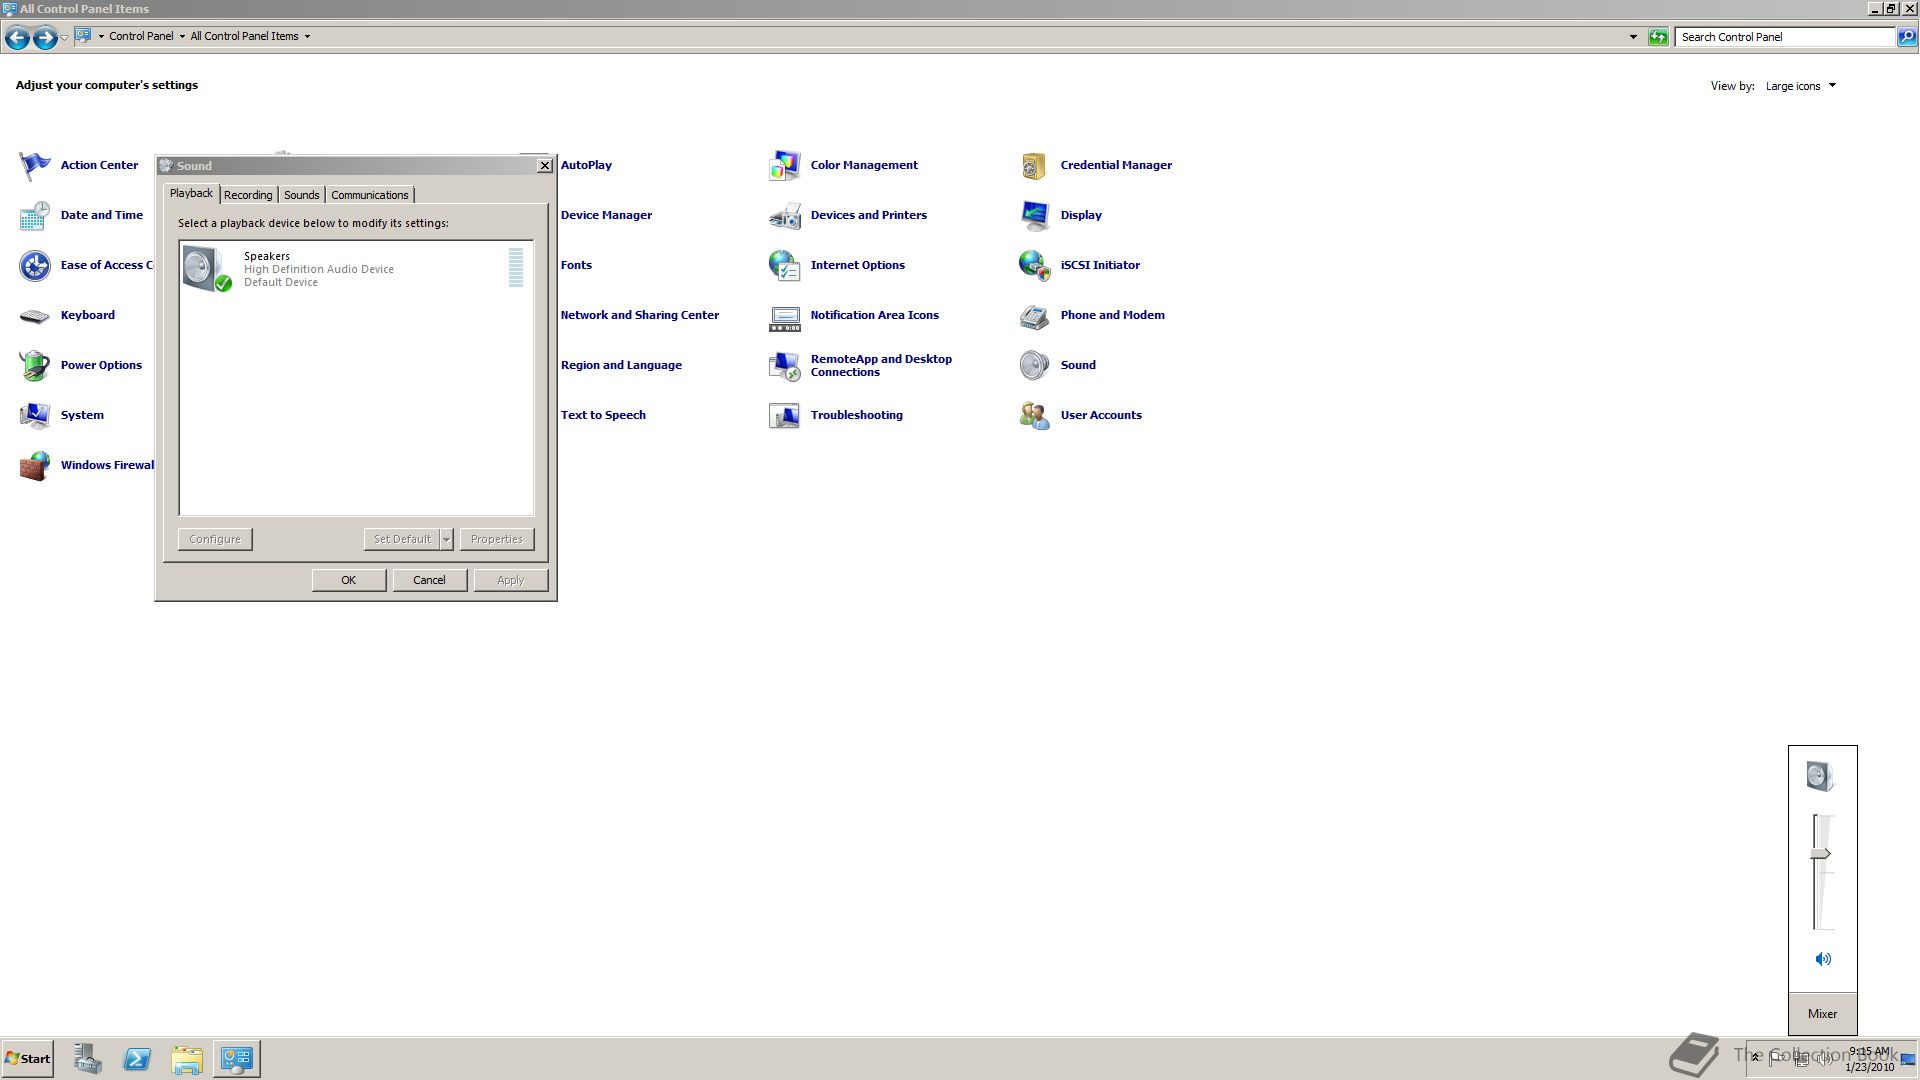Image resolution: width=1920 pixels, height=1080 pixels.
Task: Click the Control Panel taskbar button
Action: click(x=237, y=1059)
